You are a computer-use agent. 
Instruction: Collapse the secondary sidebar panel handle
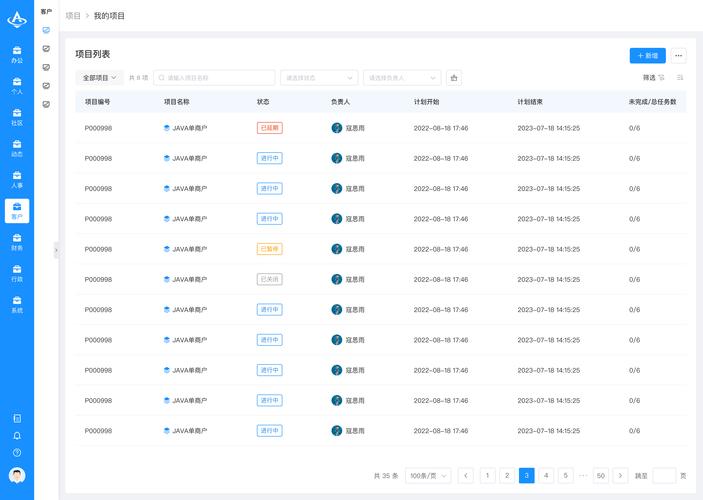[56, 250]
